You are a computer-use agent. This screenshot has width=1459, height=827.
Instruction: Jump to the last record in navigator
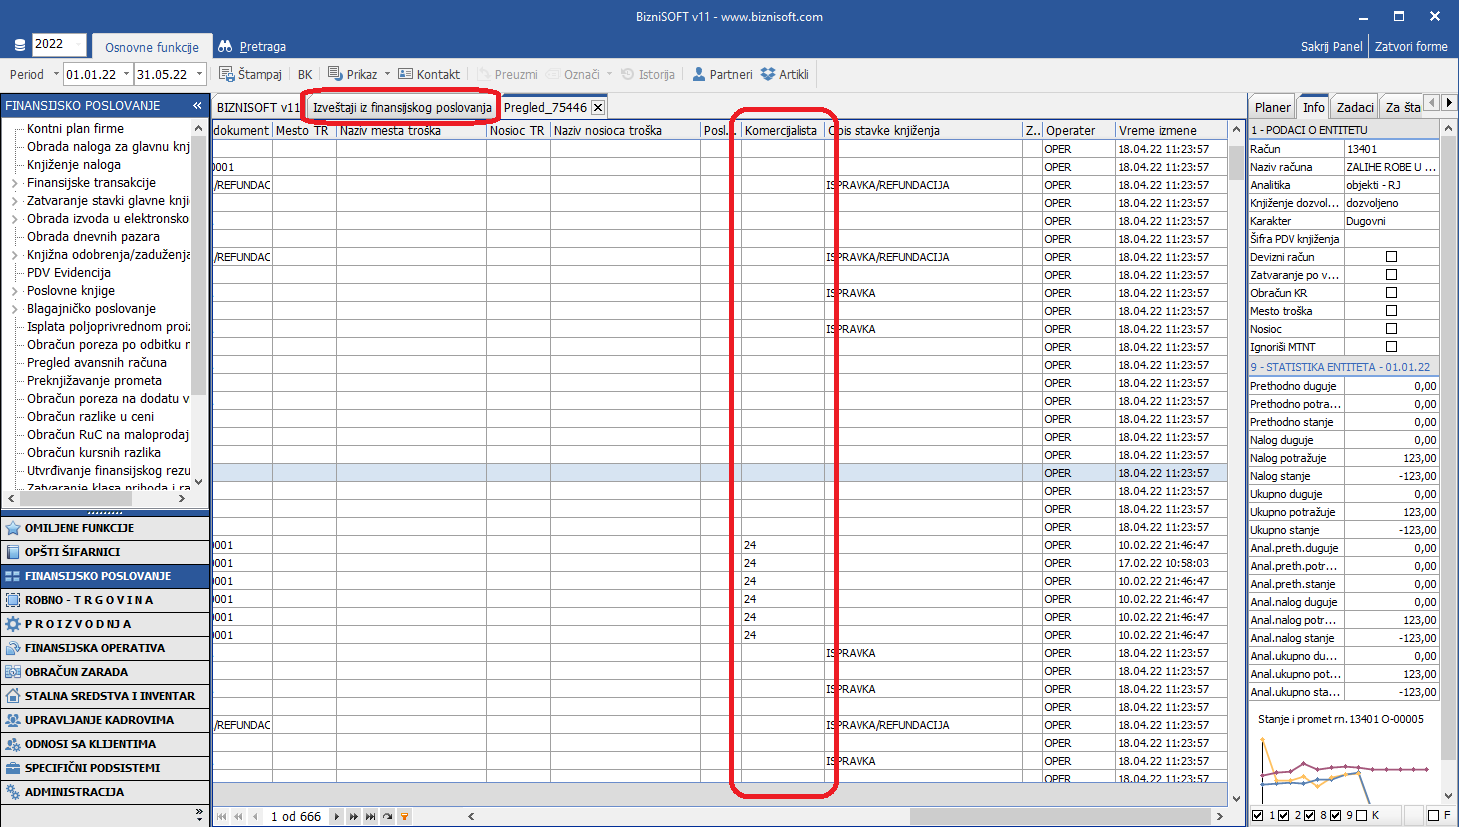[x=371, y=817]
